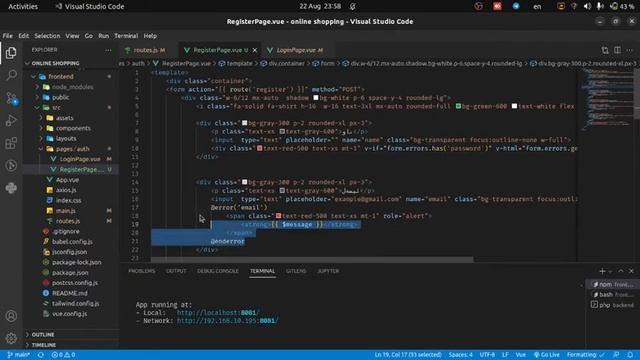
Task: Open Source Control view in activity bar
Action: pyautogui.click(x=11, y=98)
